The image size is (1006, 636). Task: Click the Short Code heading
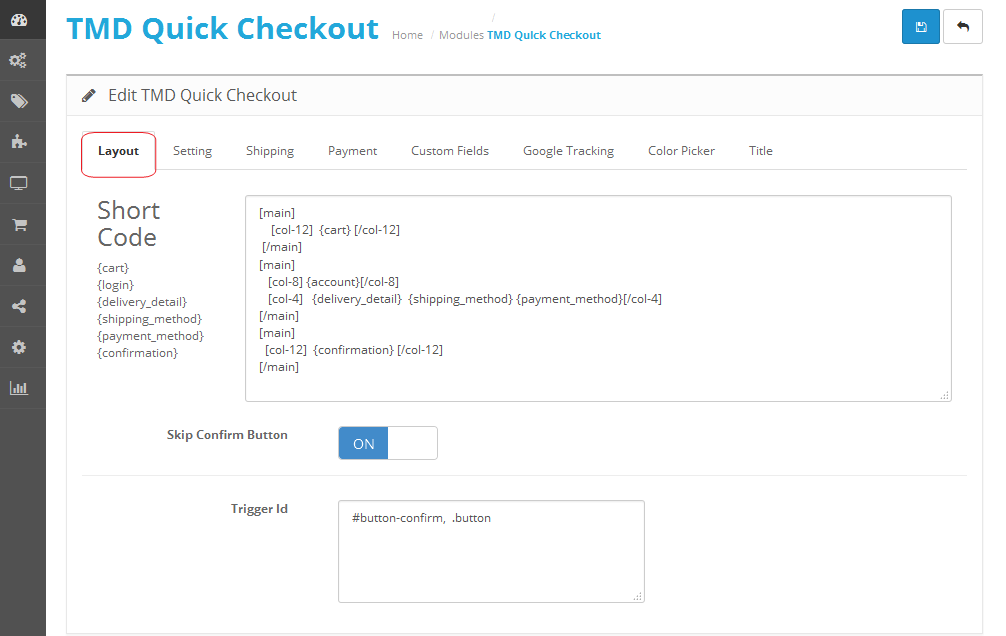128,224
